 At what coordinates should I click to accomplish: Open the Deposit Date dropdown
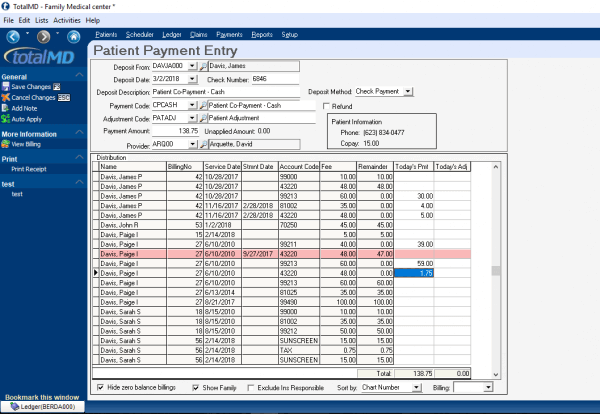pos(192,79)
